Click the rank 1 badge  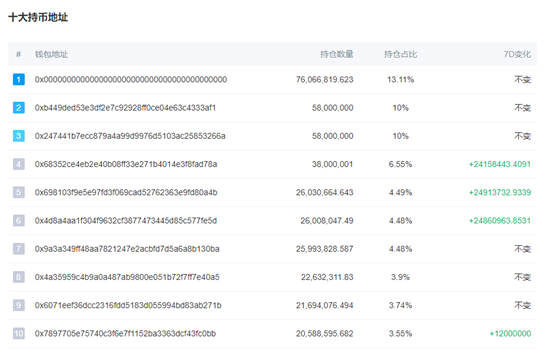[x=19, y=79]
